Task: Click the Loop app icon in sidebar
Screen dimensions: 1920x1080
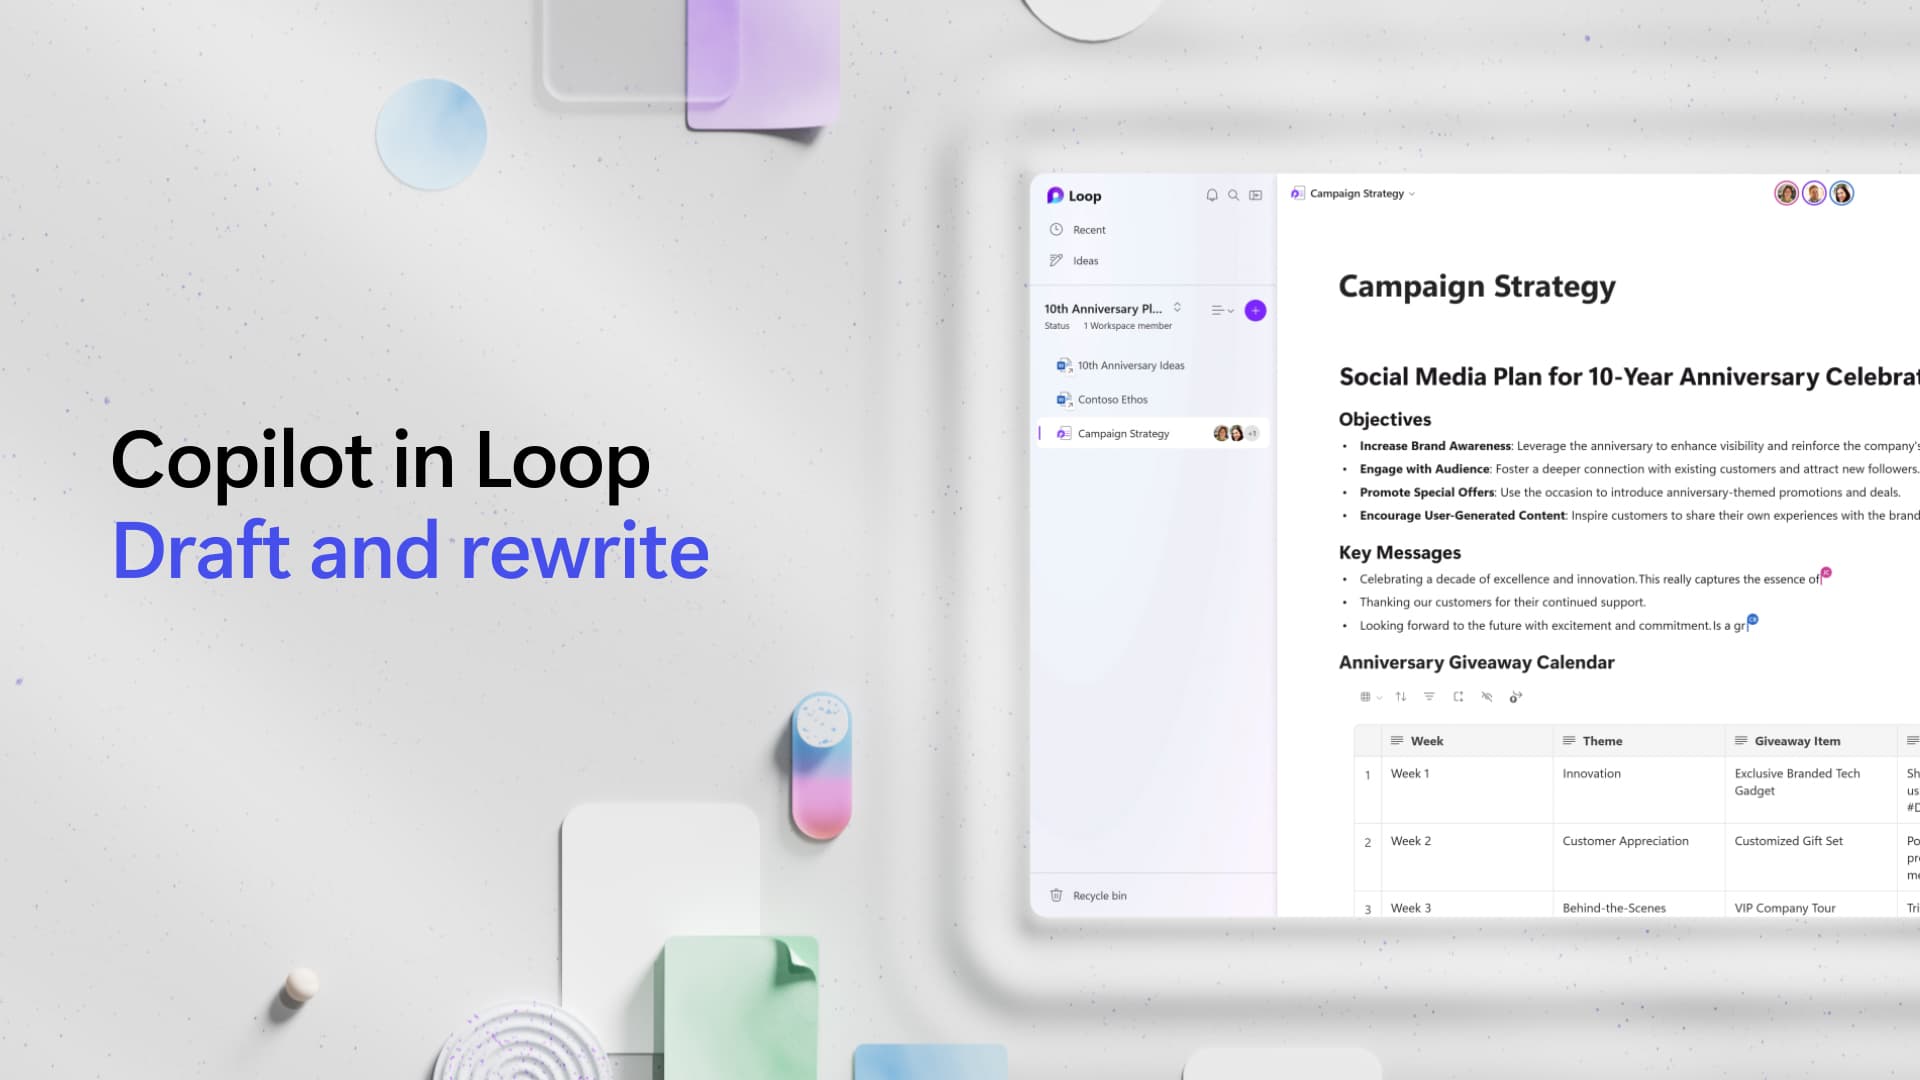Action: click(x=1055, y=194)
